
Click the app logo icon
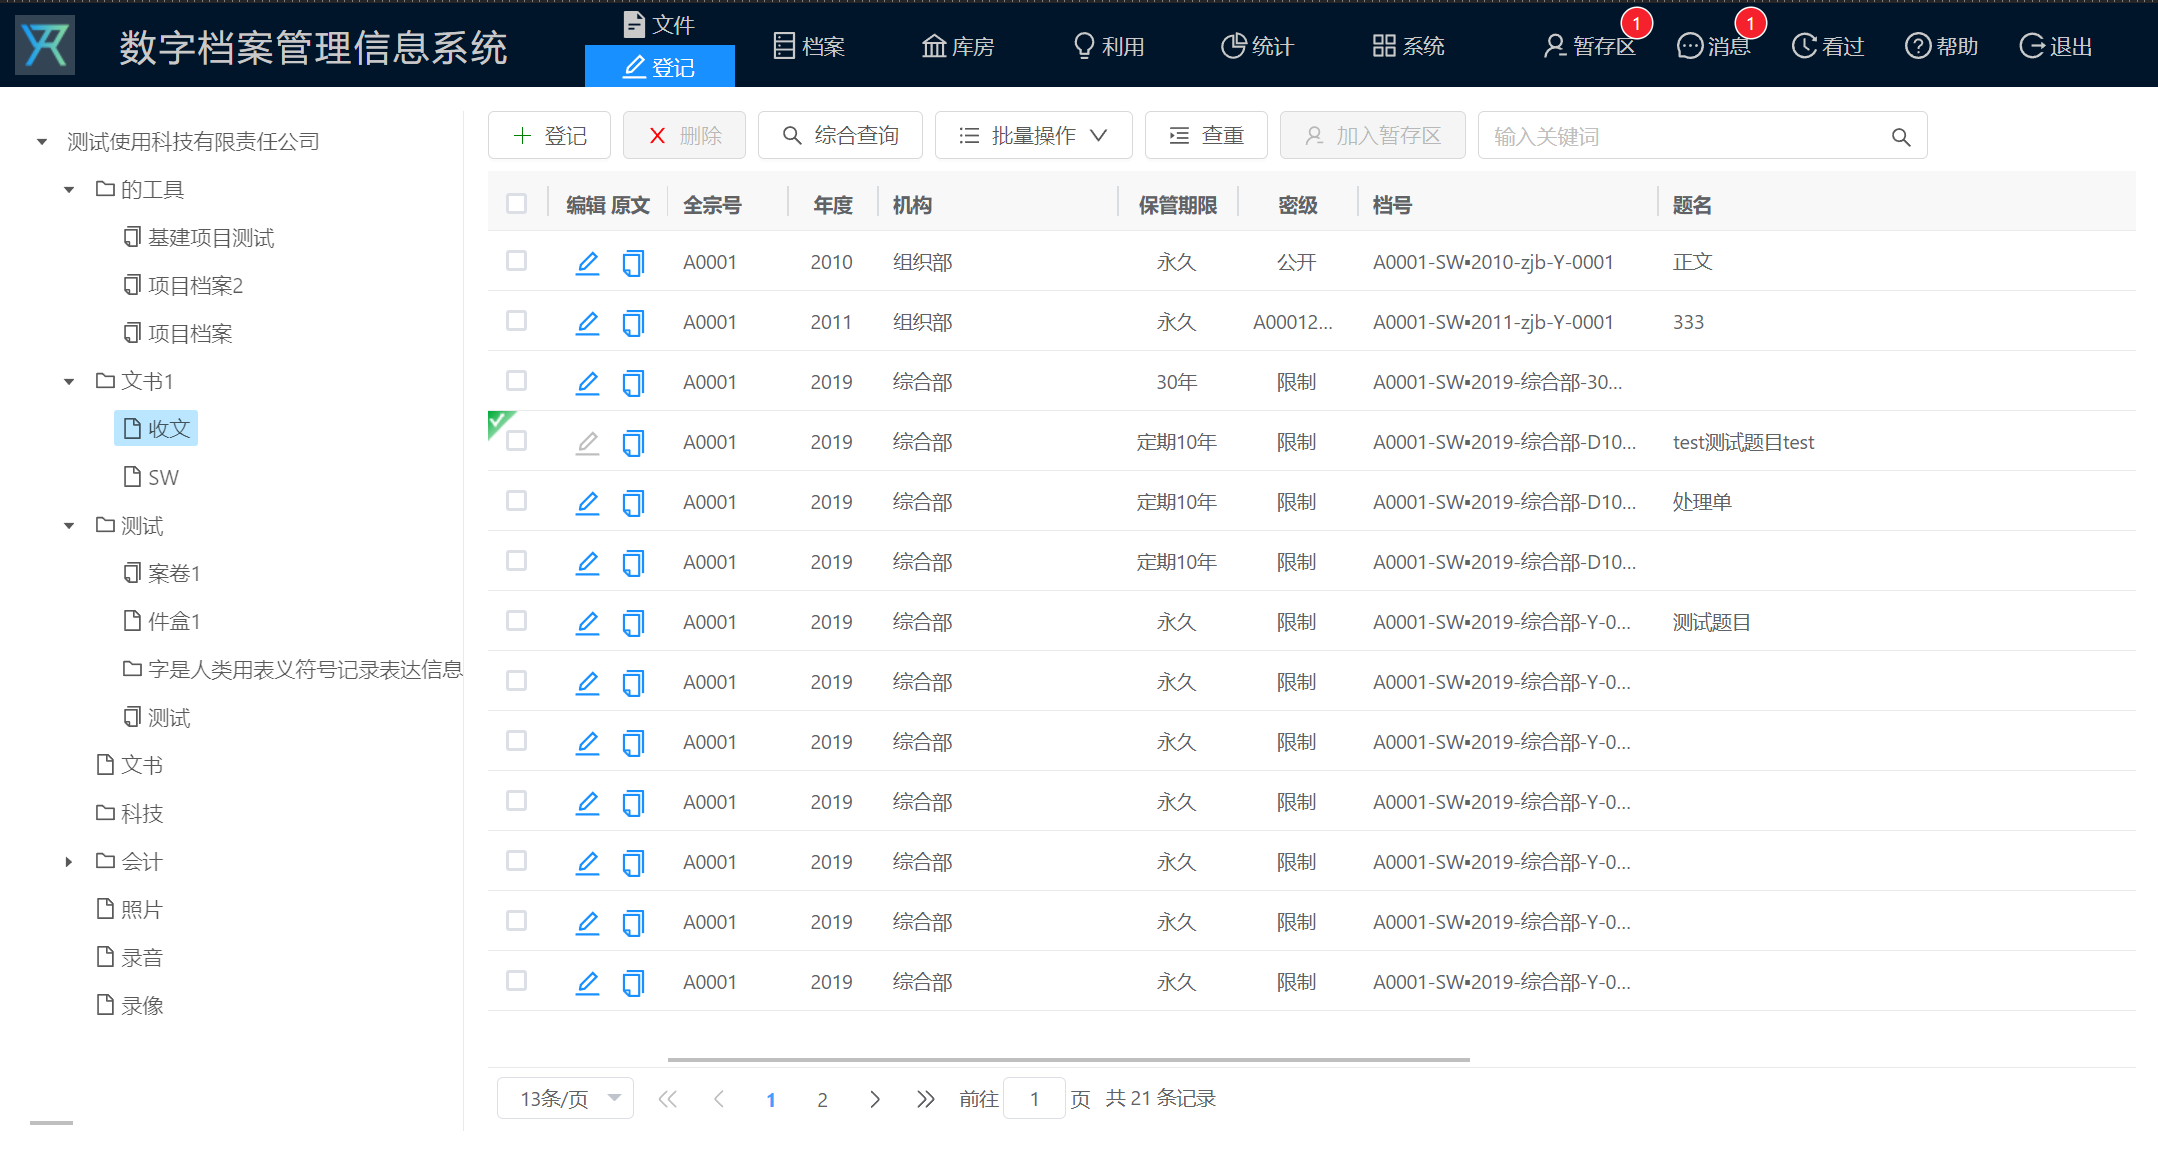click(45, 45)
